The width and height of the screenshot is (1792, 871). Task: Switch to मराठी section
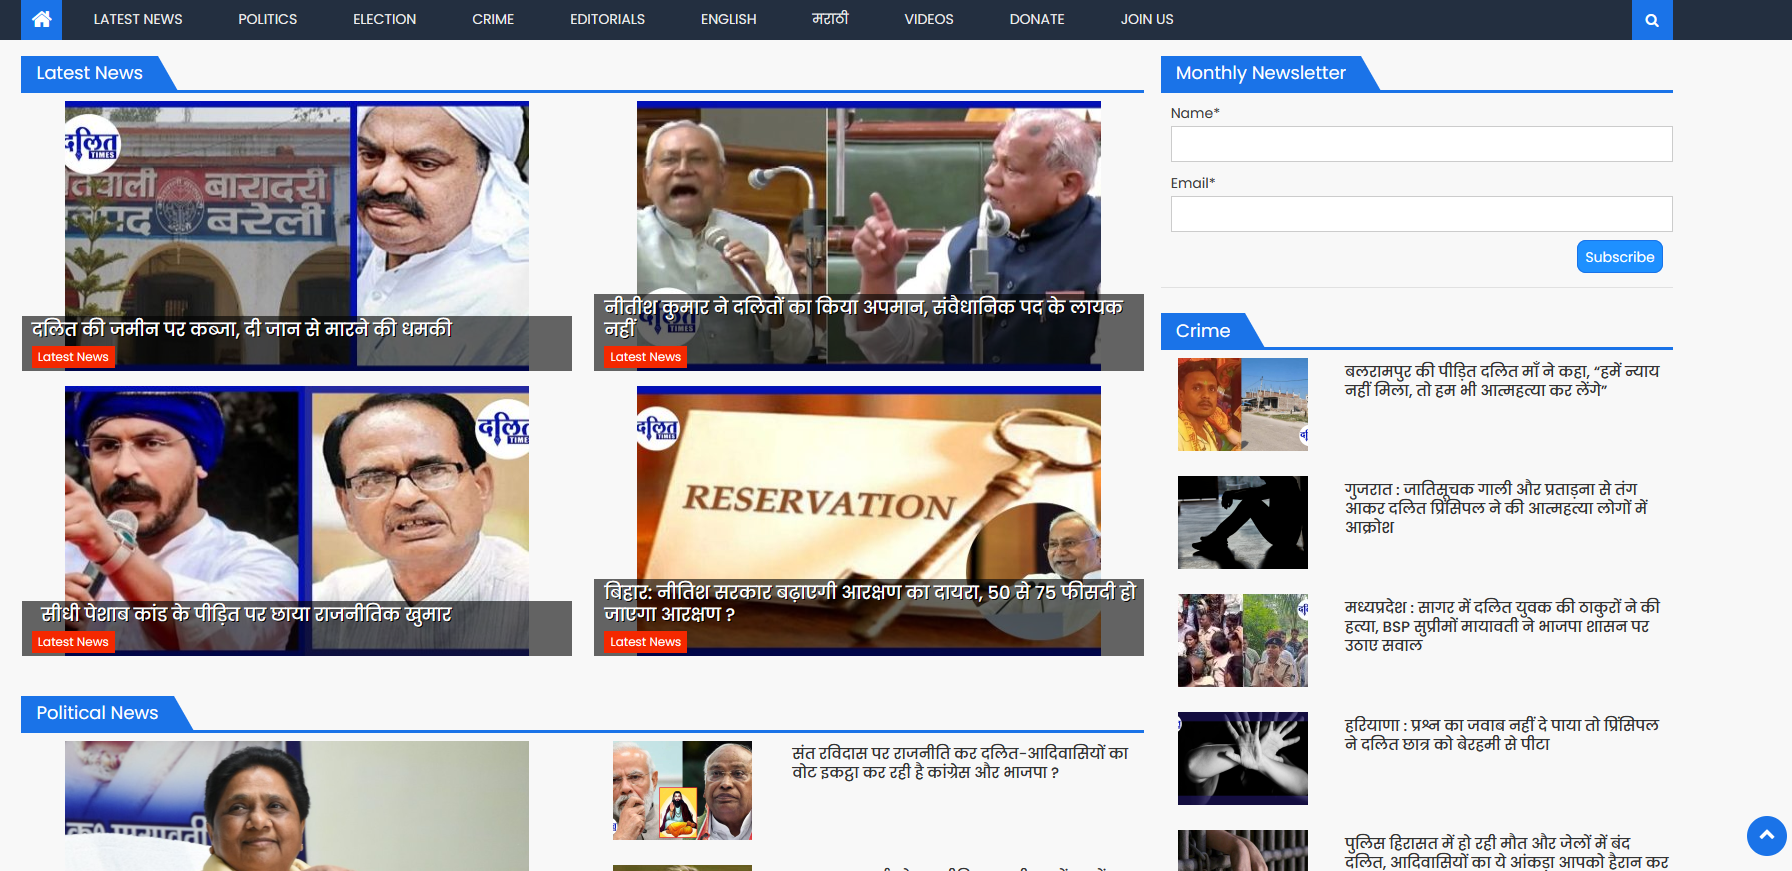coord(830,19)
